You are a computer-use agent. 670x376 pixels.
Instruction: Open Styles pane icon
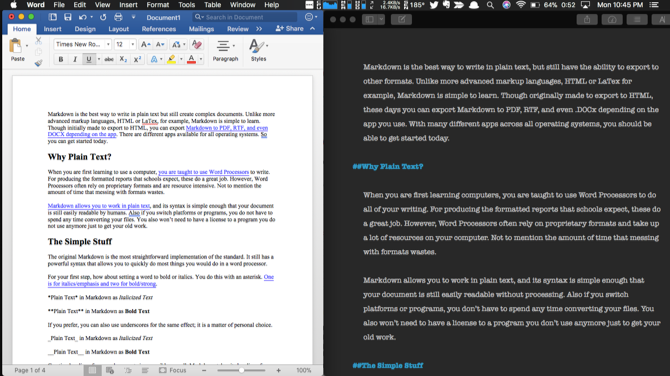pyautogui.click(x=256, y=45)
